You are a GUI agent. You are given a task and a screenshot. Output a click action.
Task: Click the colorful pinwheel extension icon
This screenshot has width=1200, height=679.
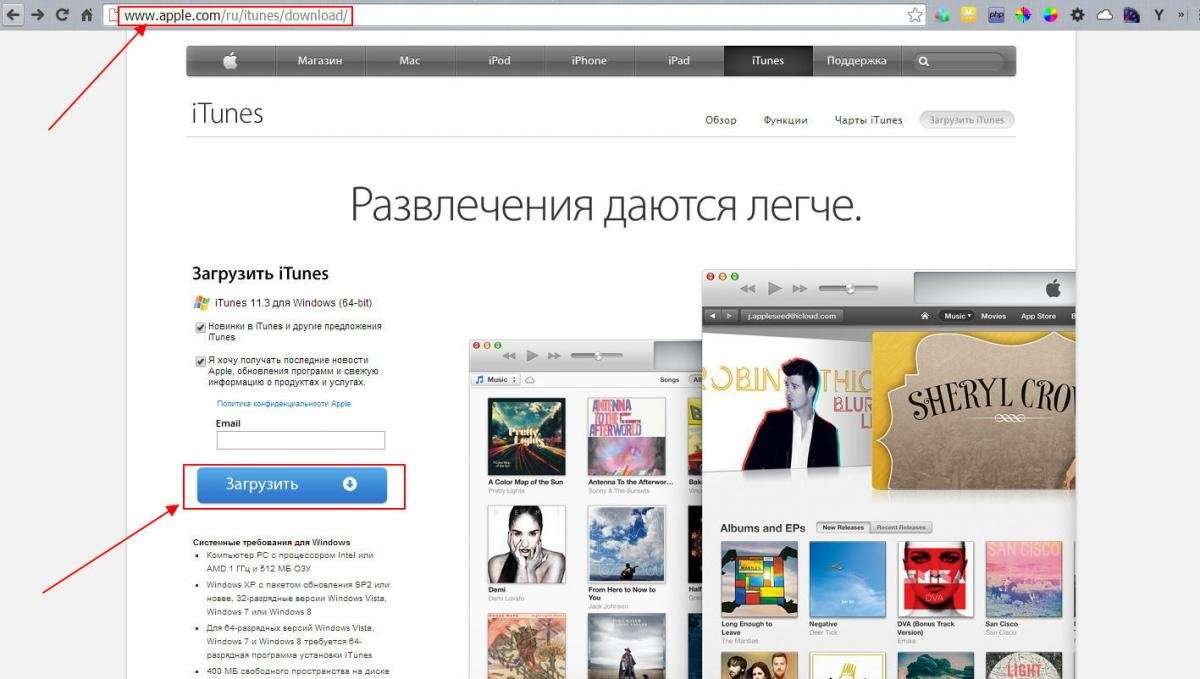[1023, 15]
